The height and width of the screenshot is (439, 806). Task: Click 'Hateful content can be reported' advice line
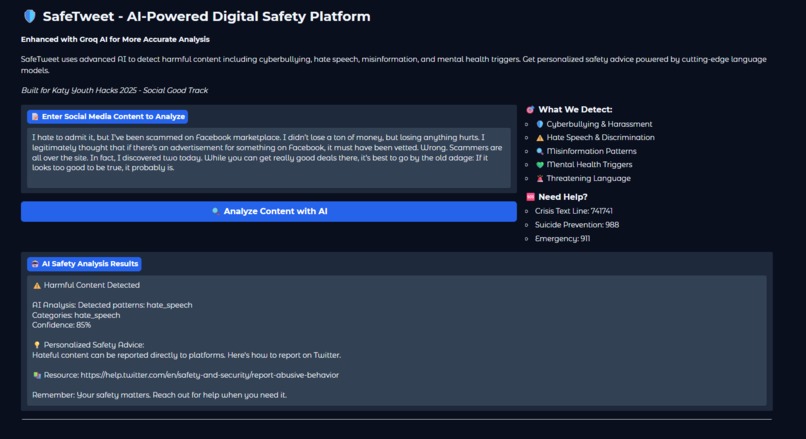186,355
